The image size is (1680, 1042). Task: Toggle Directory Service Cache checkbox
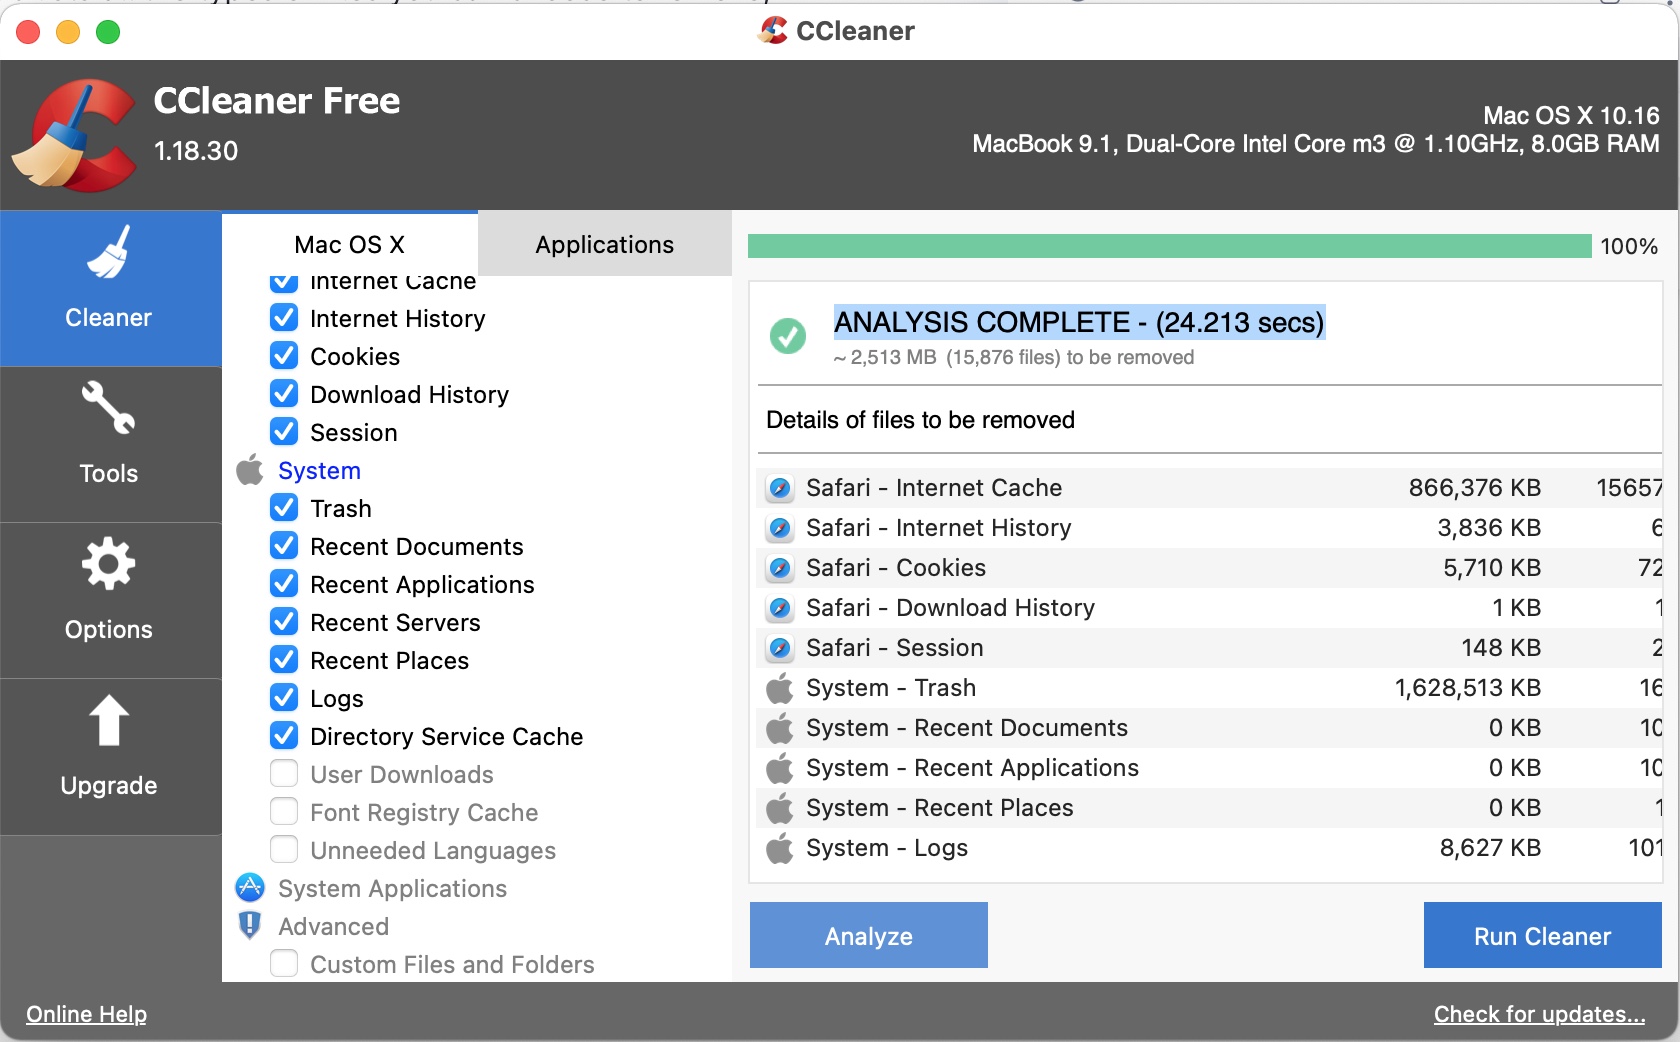pos(284,736)
